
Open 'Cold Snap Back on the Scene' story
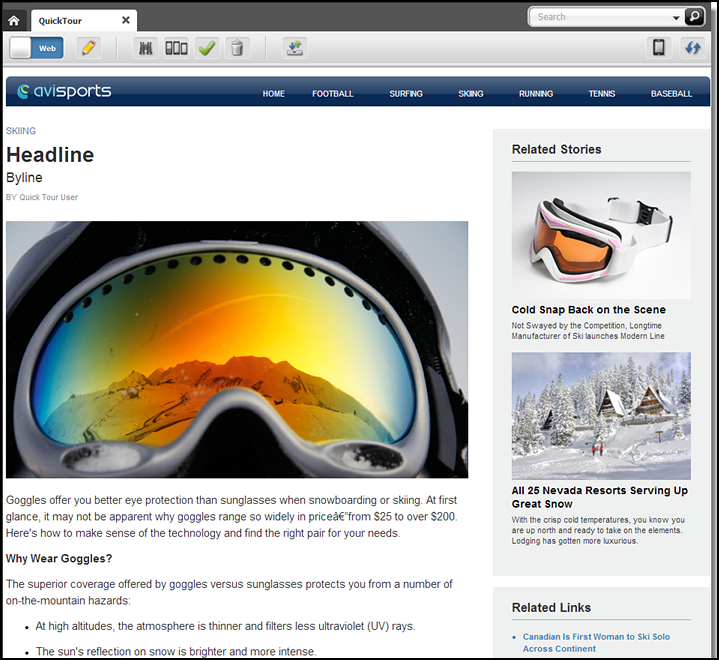click(x=589, y=310)
